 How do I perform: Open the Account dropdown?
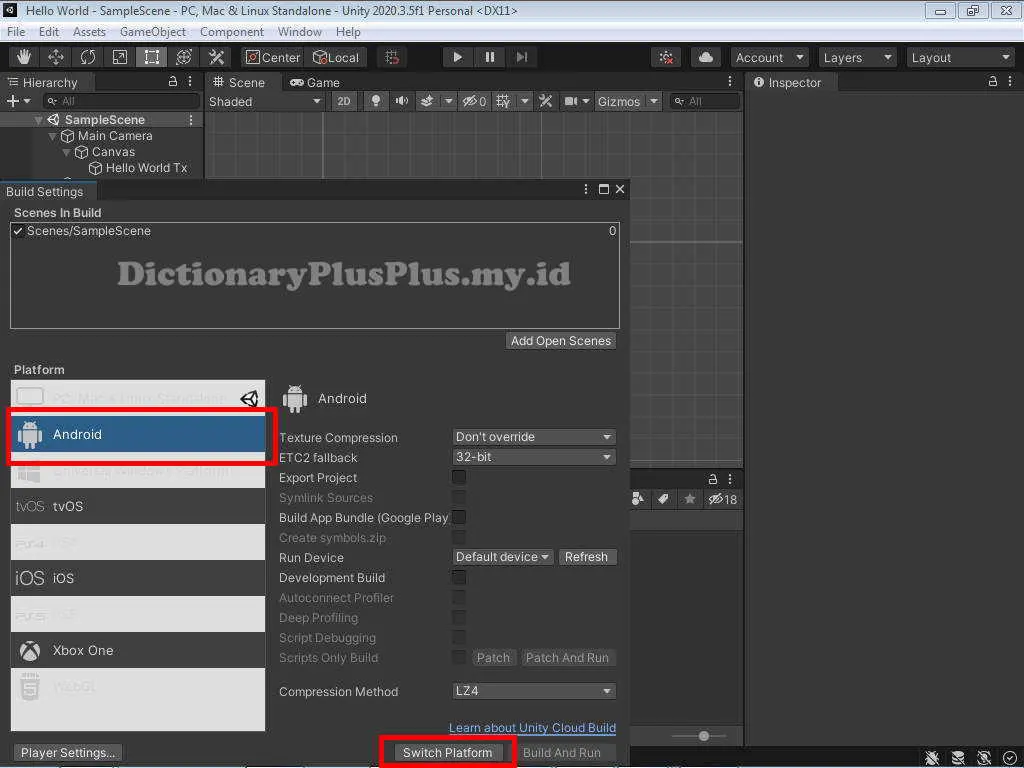(769, 57)
